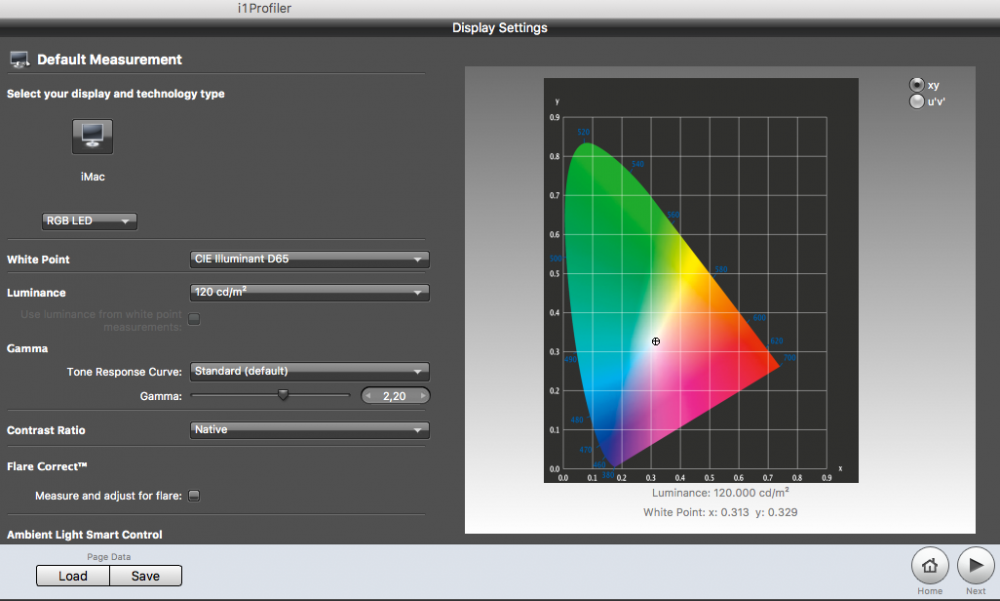
Task: Decrease gamma with the left stepper arrow
Action: (x=368, y=396)
